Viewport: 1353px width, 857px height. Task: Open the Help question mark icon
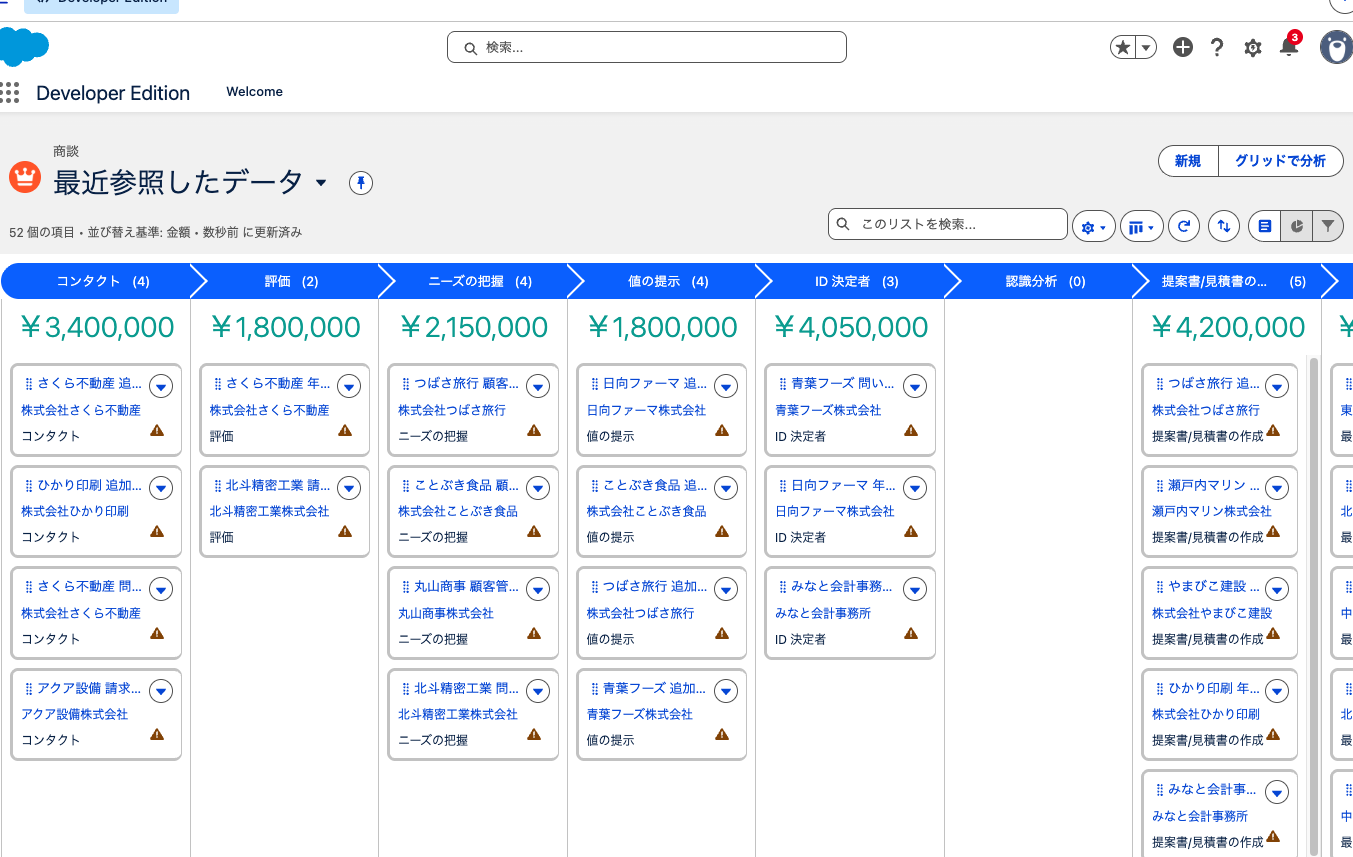pyautogui.click(x=1217, y=47)
